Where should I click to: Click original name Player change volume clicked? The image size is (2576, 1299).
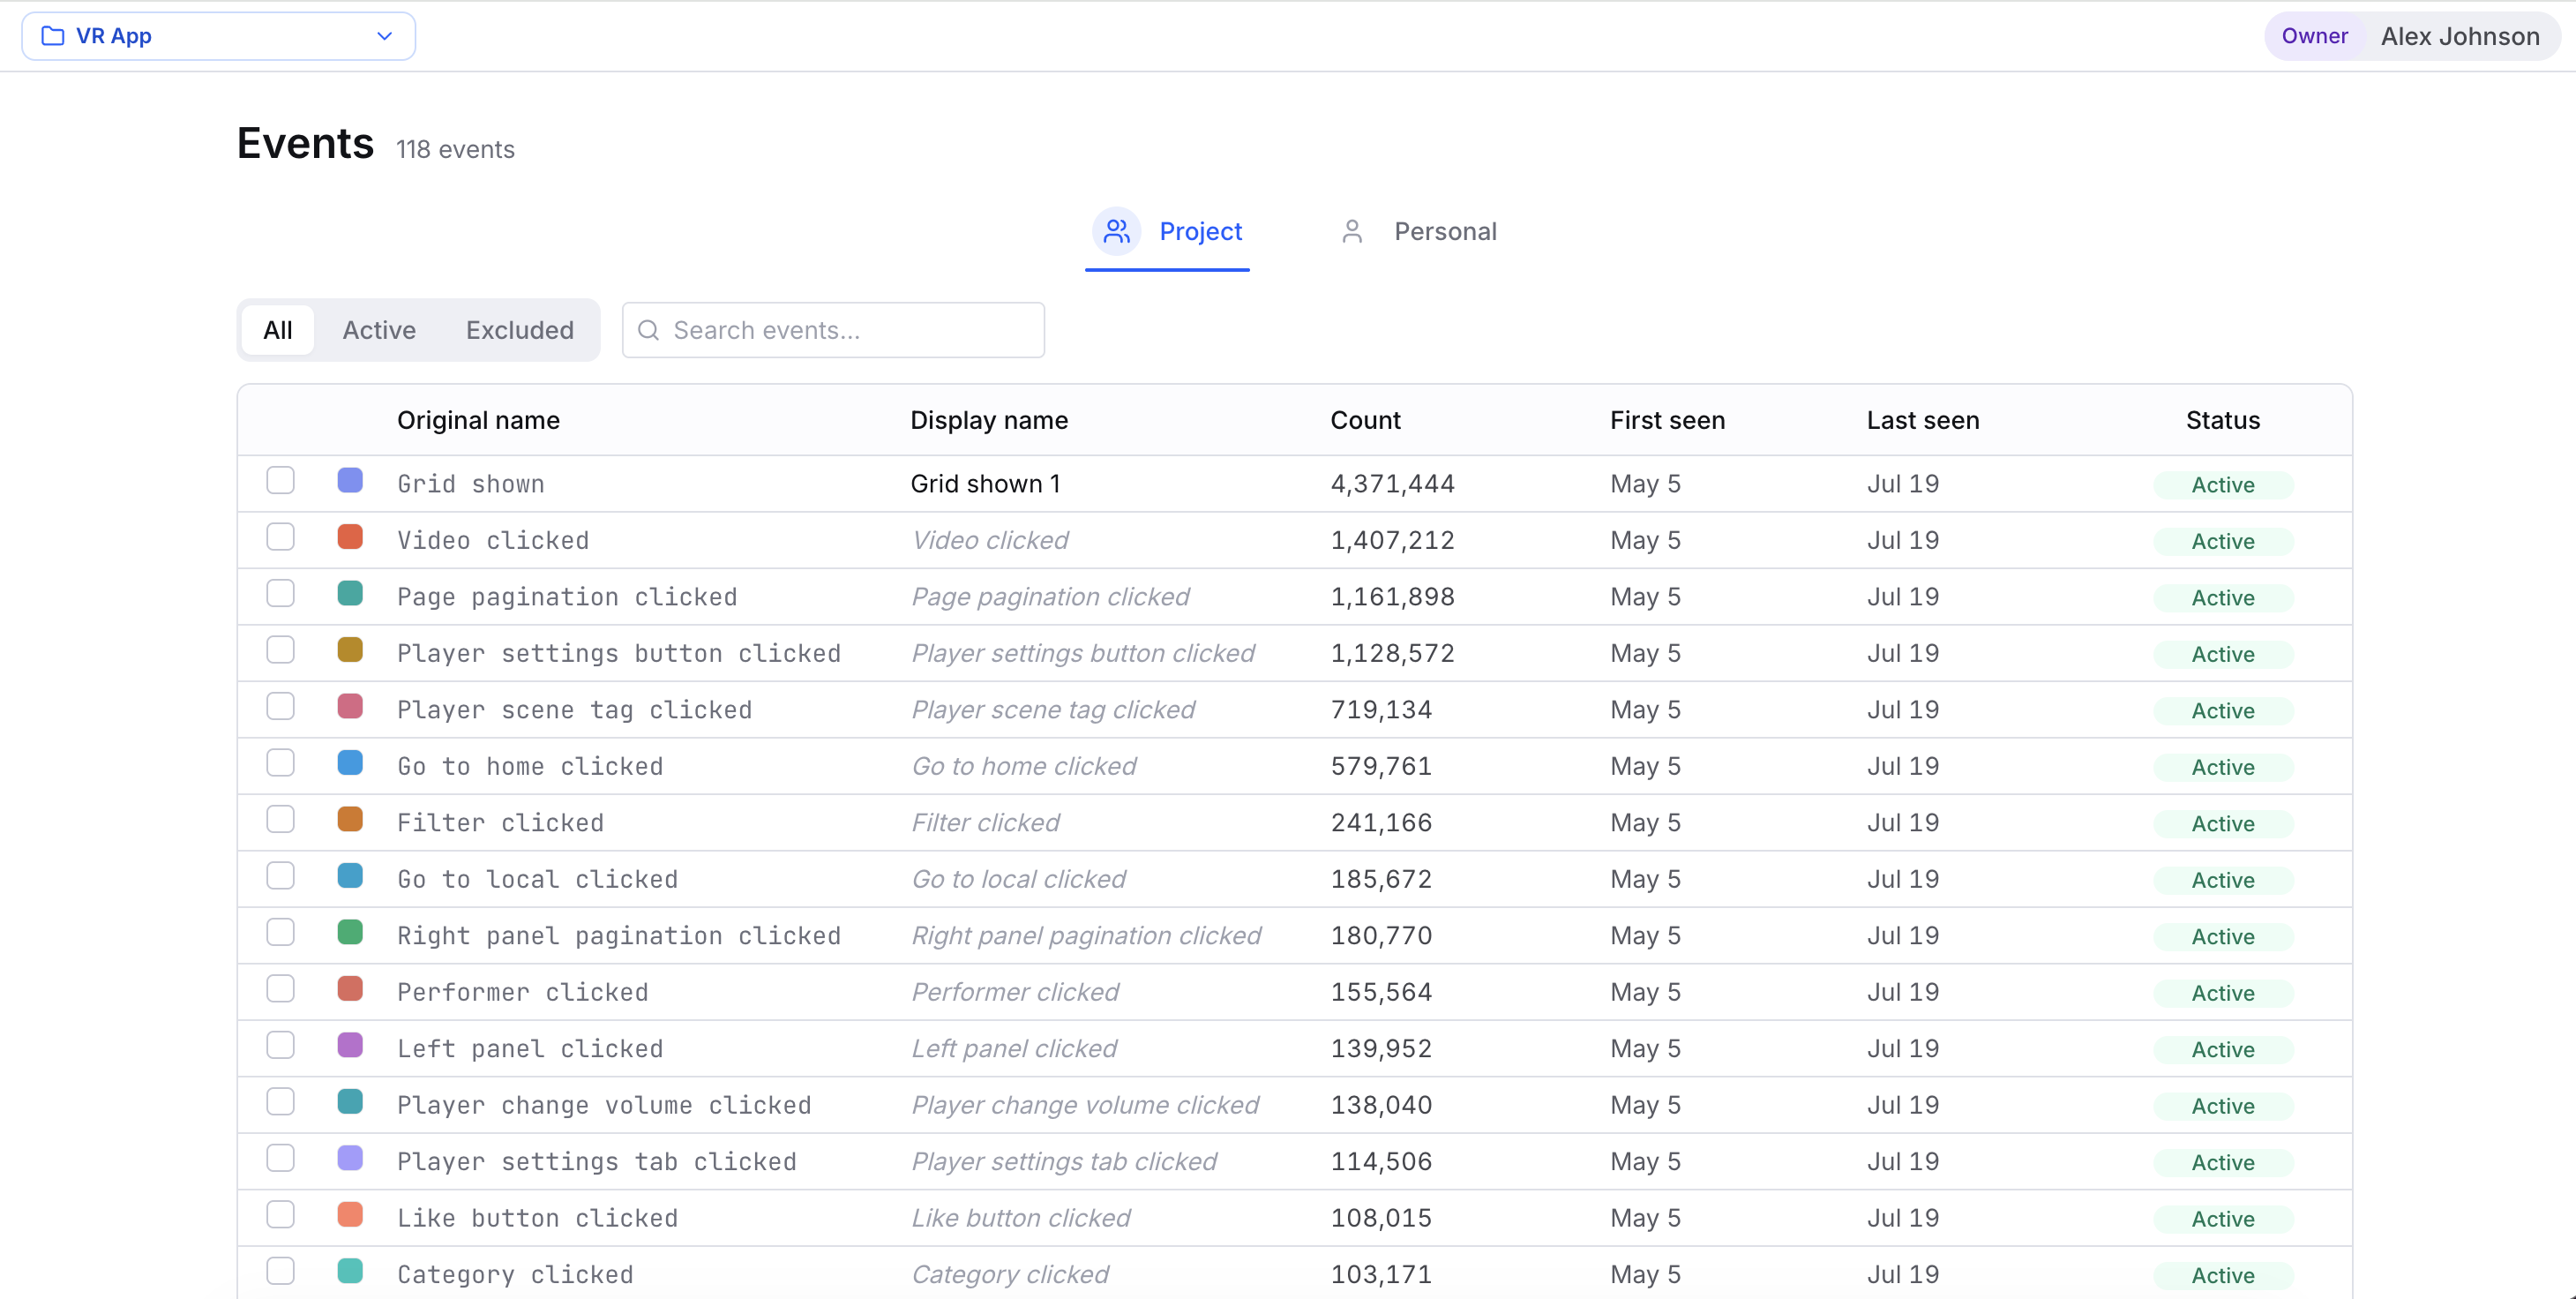(x=604, y=1106)
